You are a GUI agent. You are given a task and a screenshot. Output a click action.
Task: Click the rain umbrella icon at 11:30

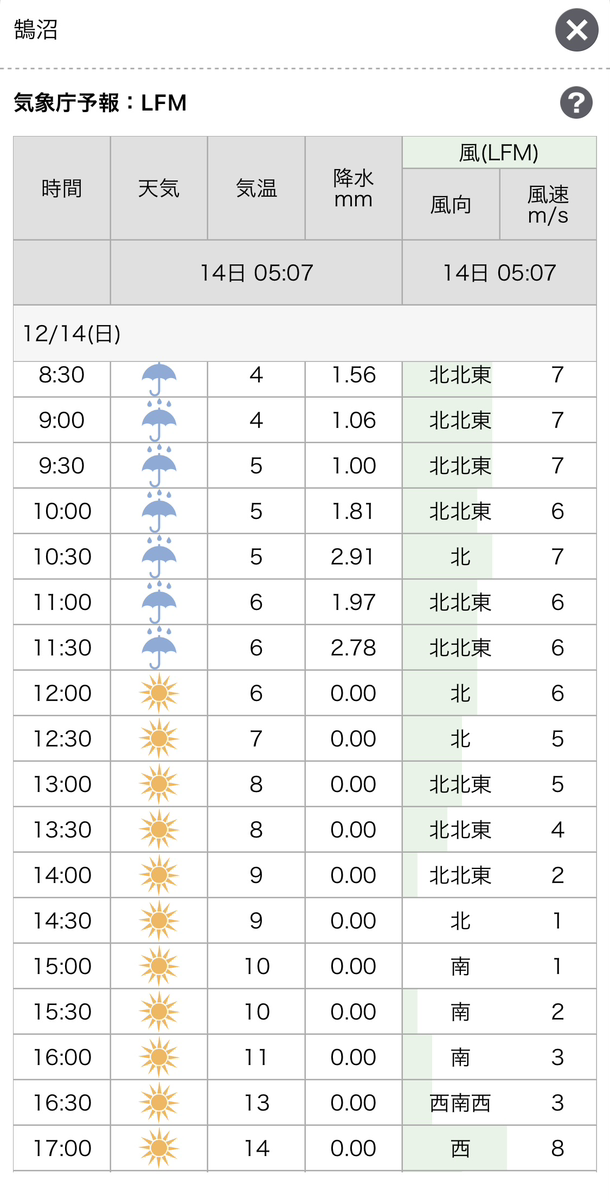[x=159, y=647]
